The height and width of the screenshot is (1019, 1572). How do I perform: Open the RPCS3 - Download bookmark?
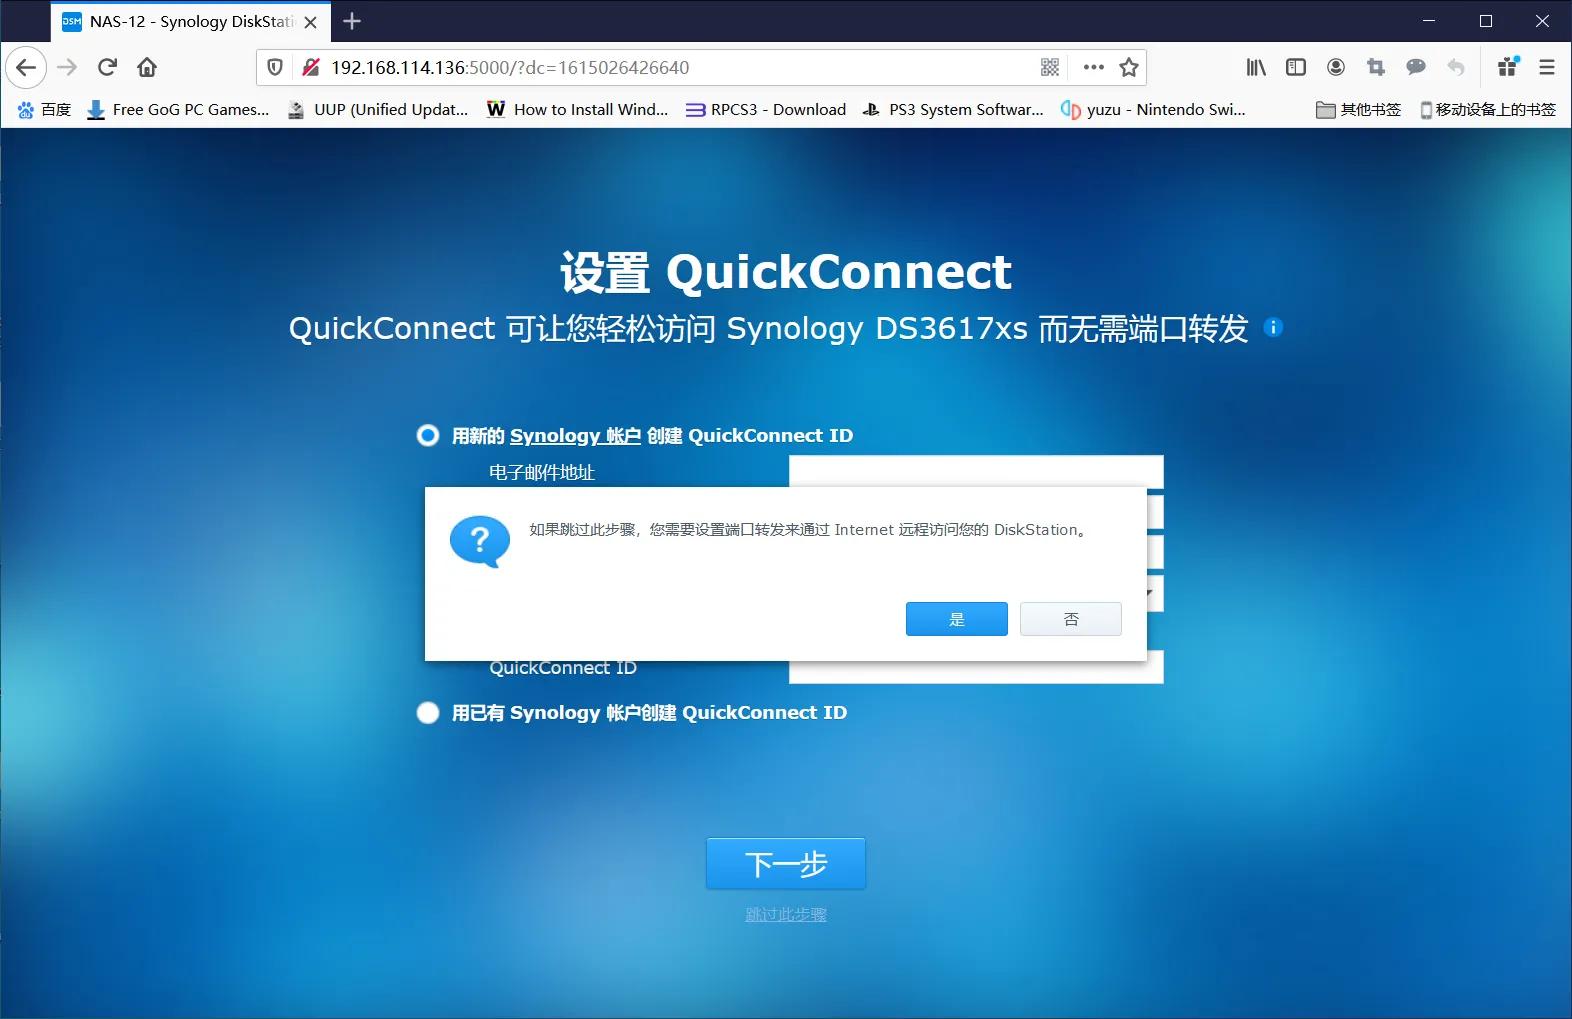click(x=766, y=109)
